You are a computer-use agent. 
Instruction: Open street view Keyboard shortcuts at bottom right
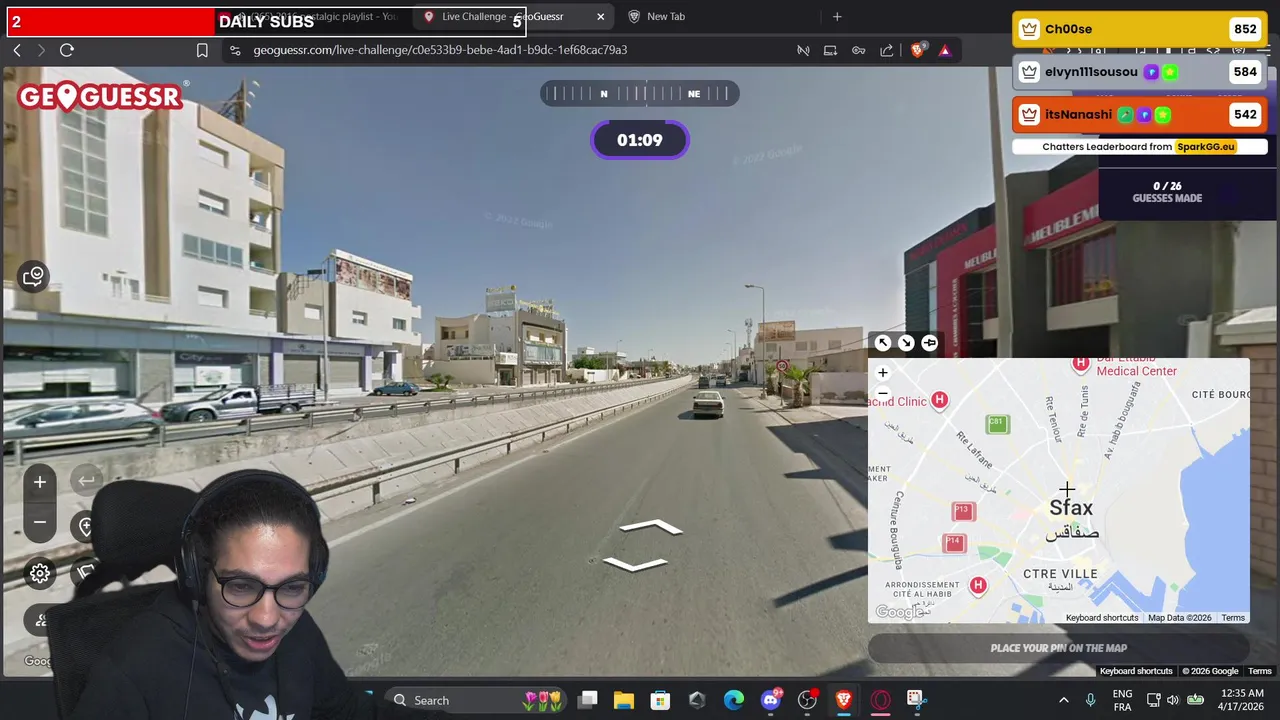(1136, 671)
